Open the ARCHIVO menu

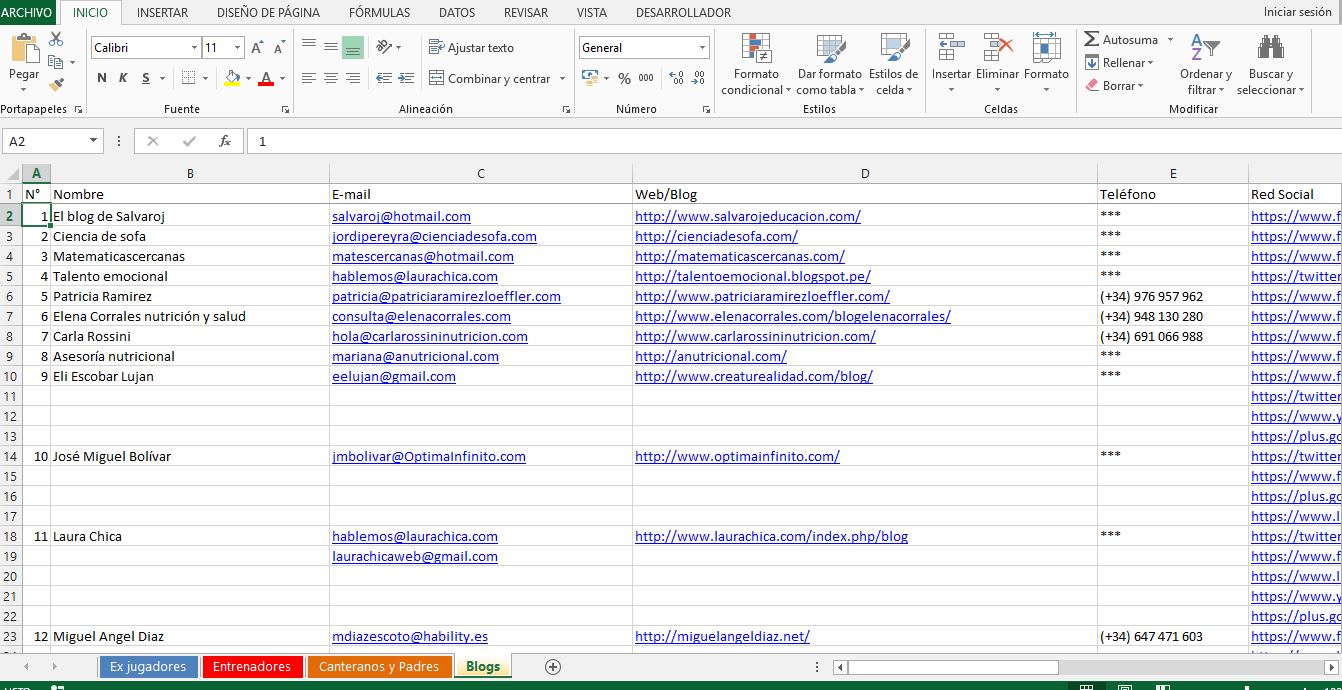[27, 12]
